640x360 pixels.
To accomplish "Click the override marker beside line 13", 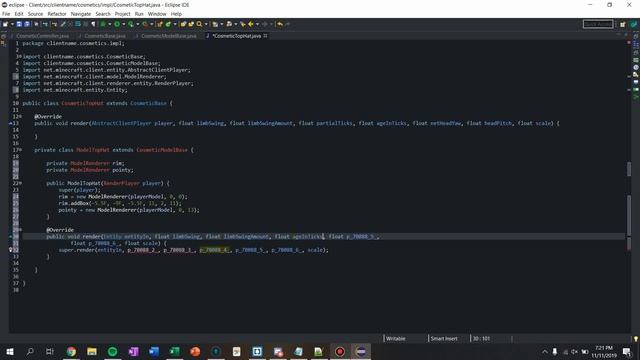I will pyautogui.click(x=11, y=123).
